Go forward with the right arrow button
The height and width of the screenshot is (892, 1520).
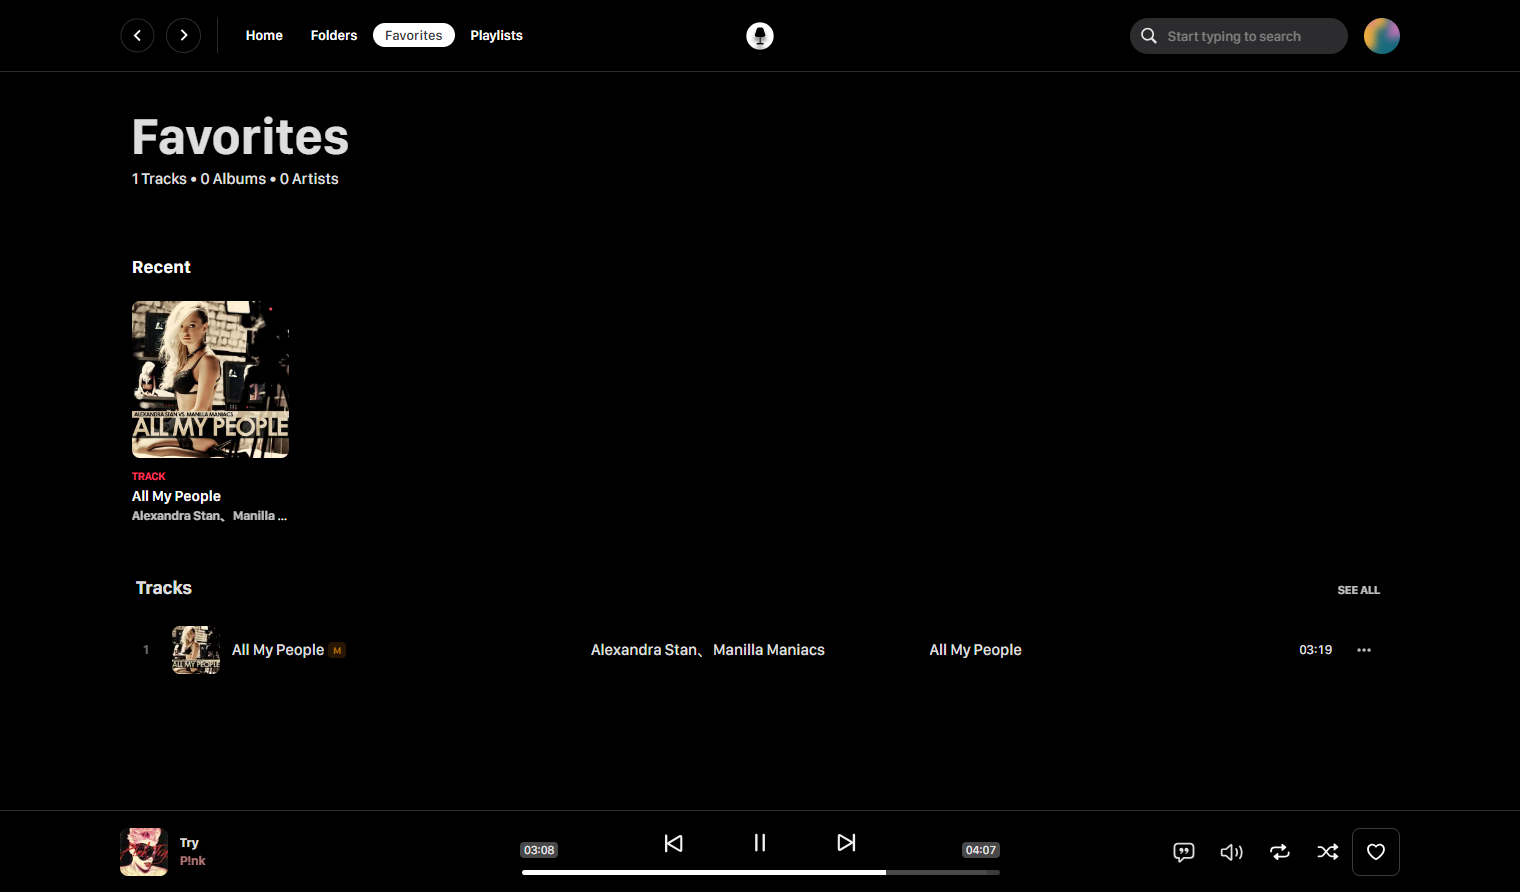(183, 35)
